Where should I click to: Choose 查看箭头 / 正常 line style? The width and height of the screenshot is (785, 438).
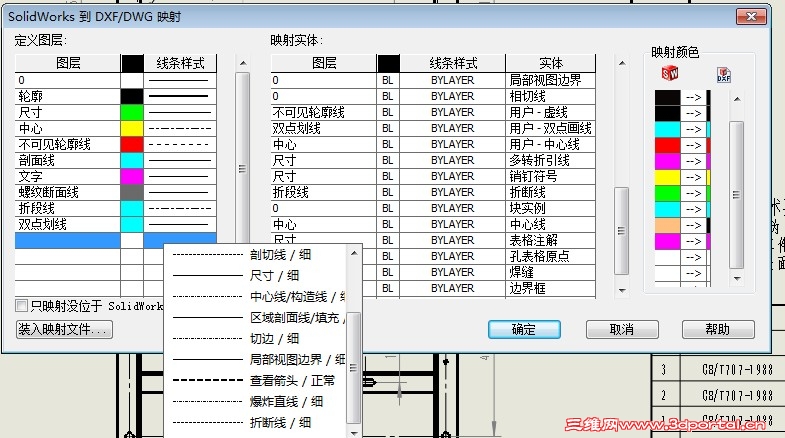[255, 380]
